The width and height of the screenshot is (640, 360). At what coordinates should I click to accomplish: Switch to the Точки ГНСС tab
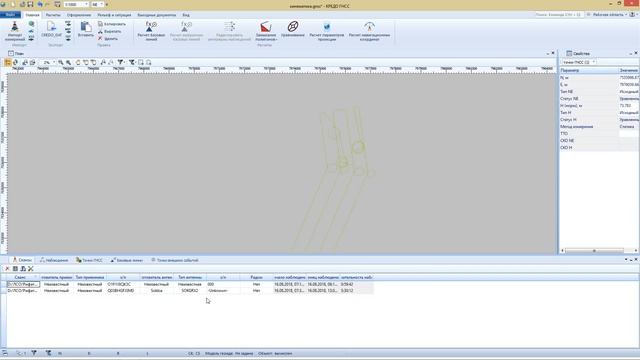(89, 260)
